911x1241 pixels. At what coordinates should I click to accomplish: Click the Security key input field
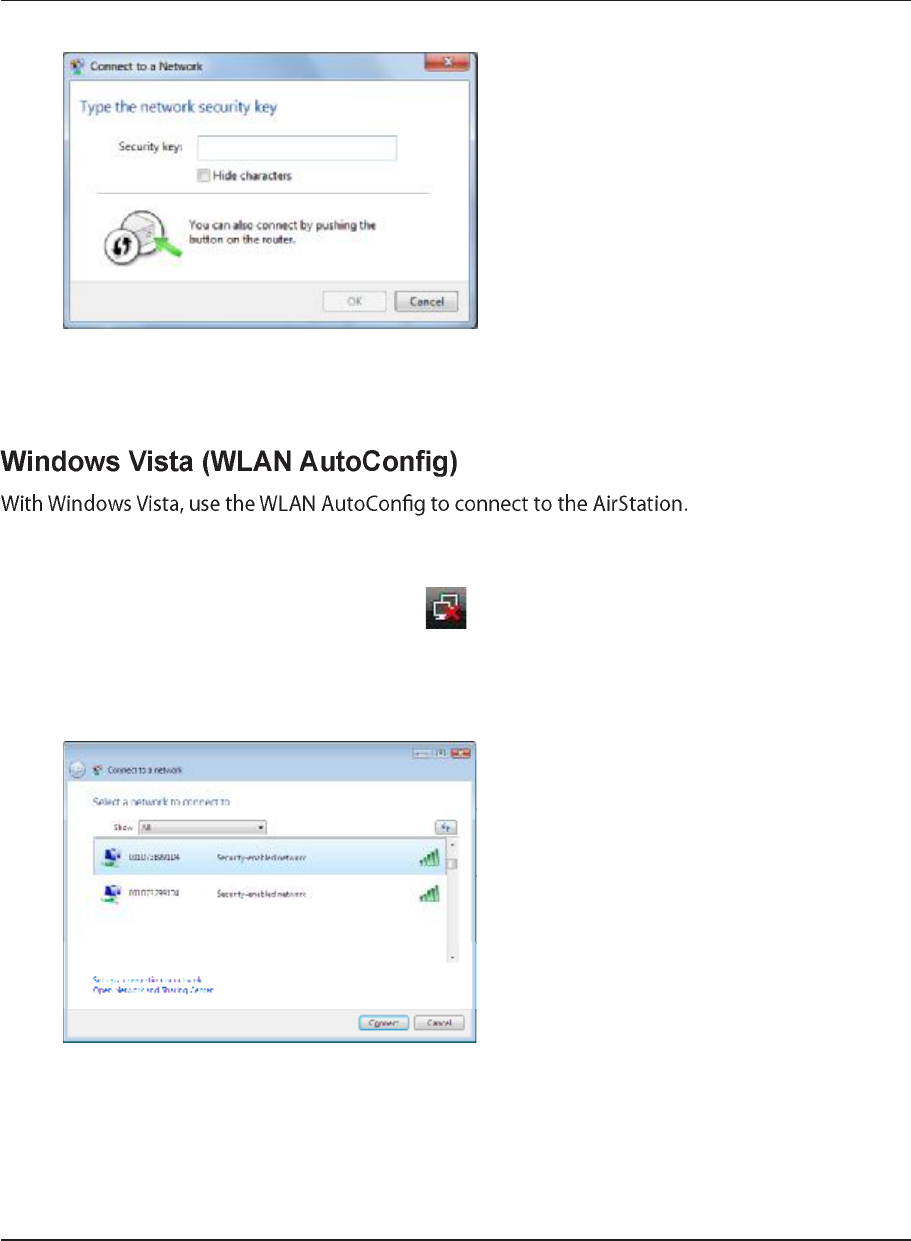tap(297, 148)
